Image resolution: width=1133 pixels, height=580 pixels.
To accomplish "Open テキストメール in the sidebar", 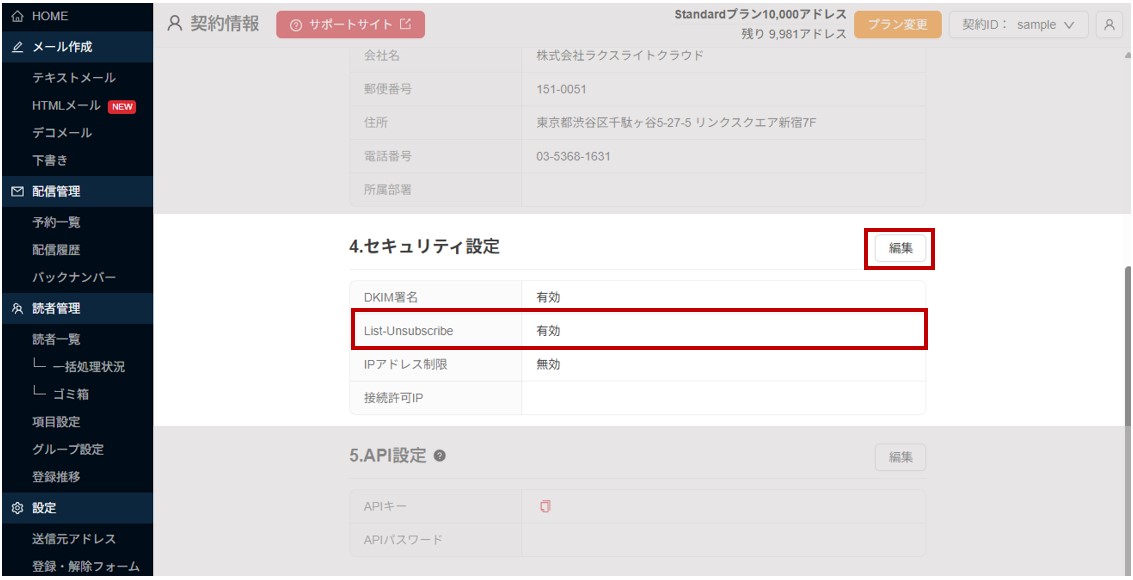I will (x=74, y=77).
